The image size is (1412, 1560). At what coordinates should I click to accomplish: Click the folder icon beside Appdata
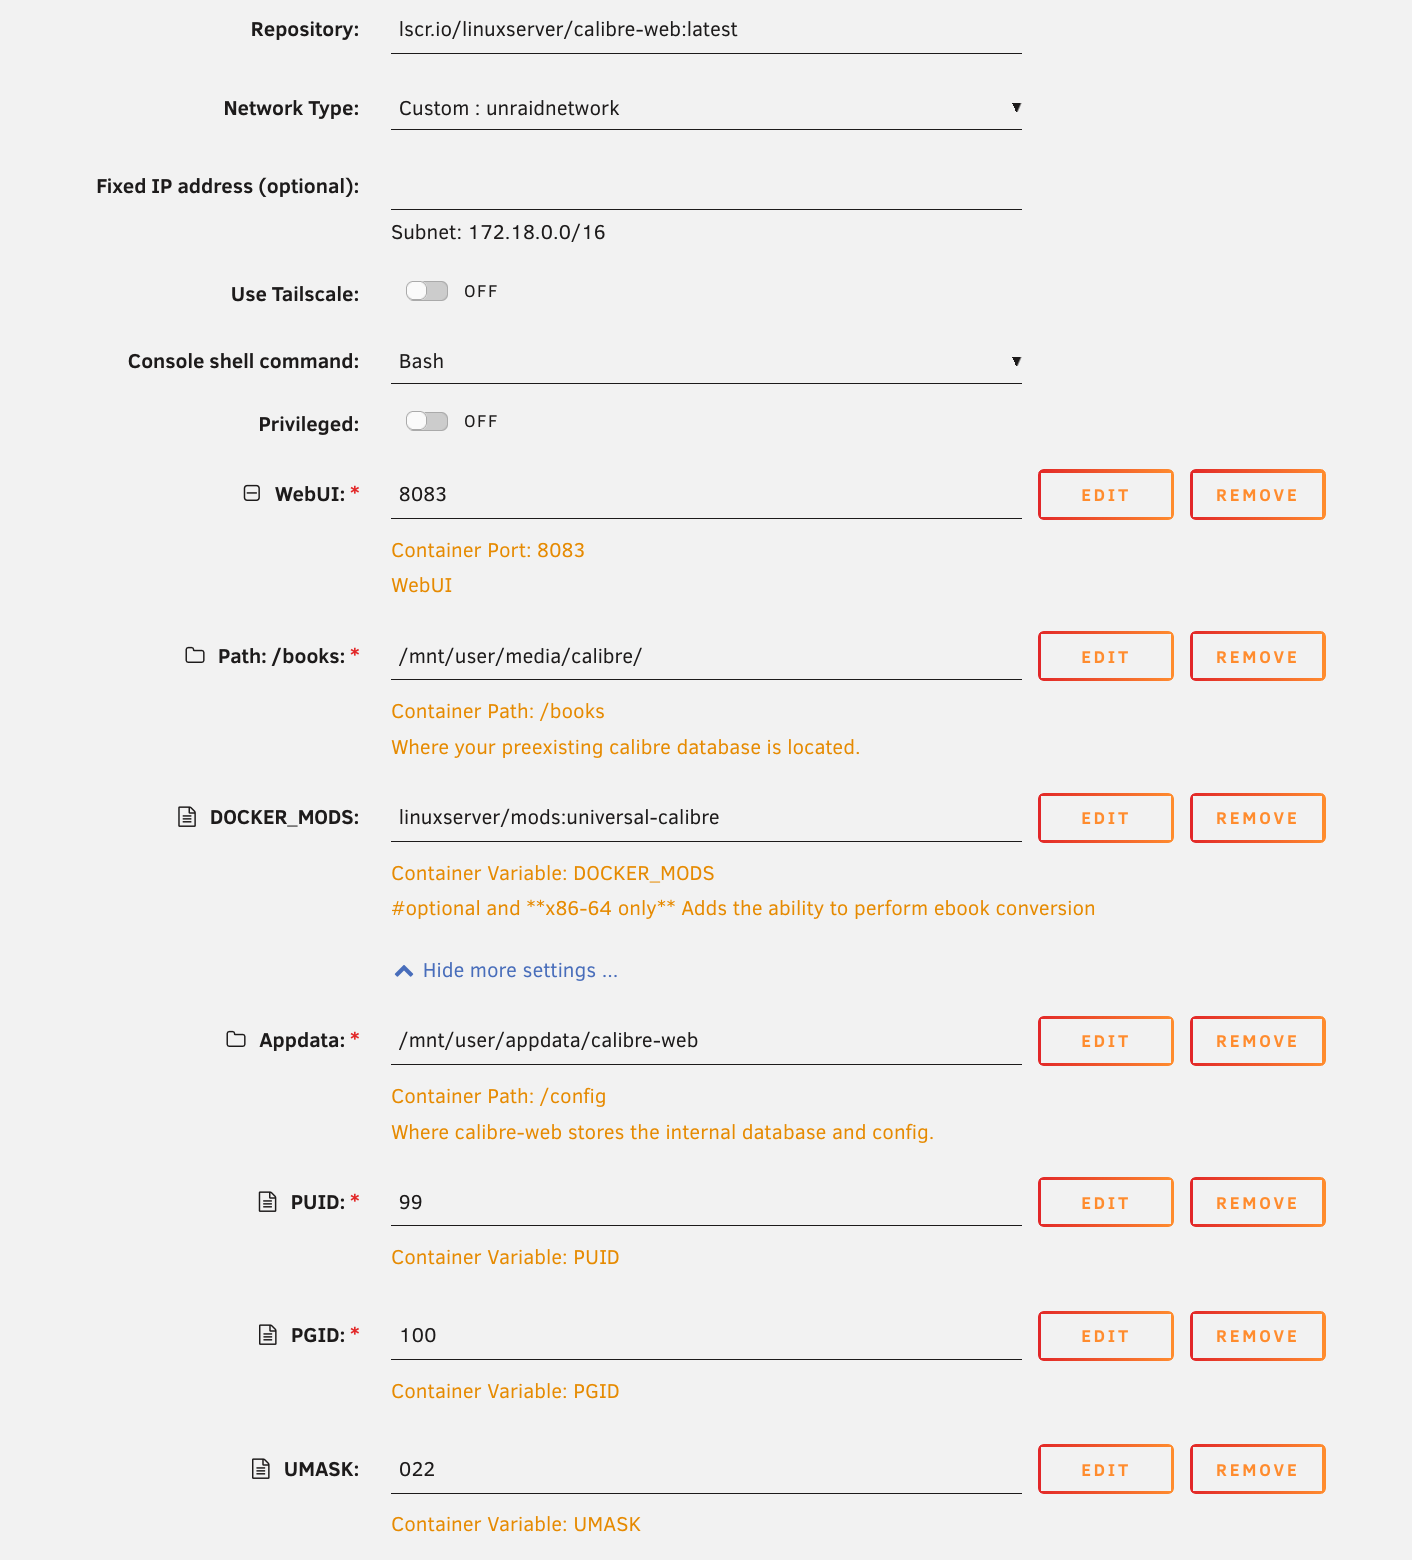(x=235, y=1039)
